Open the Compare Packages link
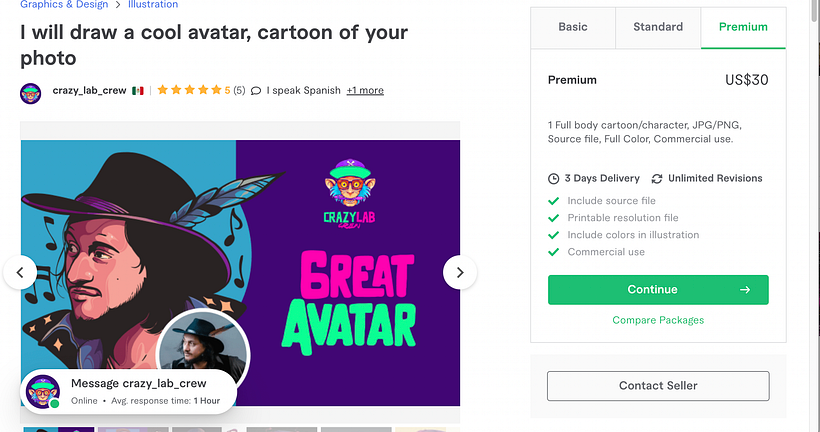The image size is (820, 432). click(658, 320)
